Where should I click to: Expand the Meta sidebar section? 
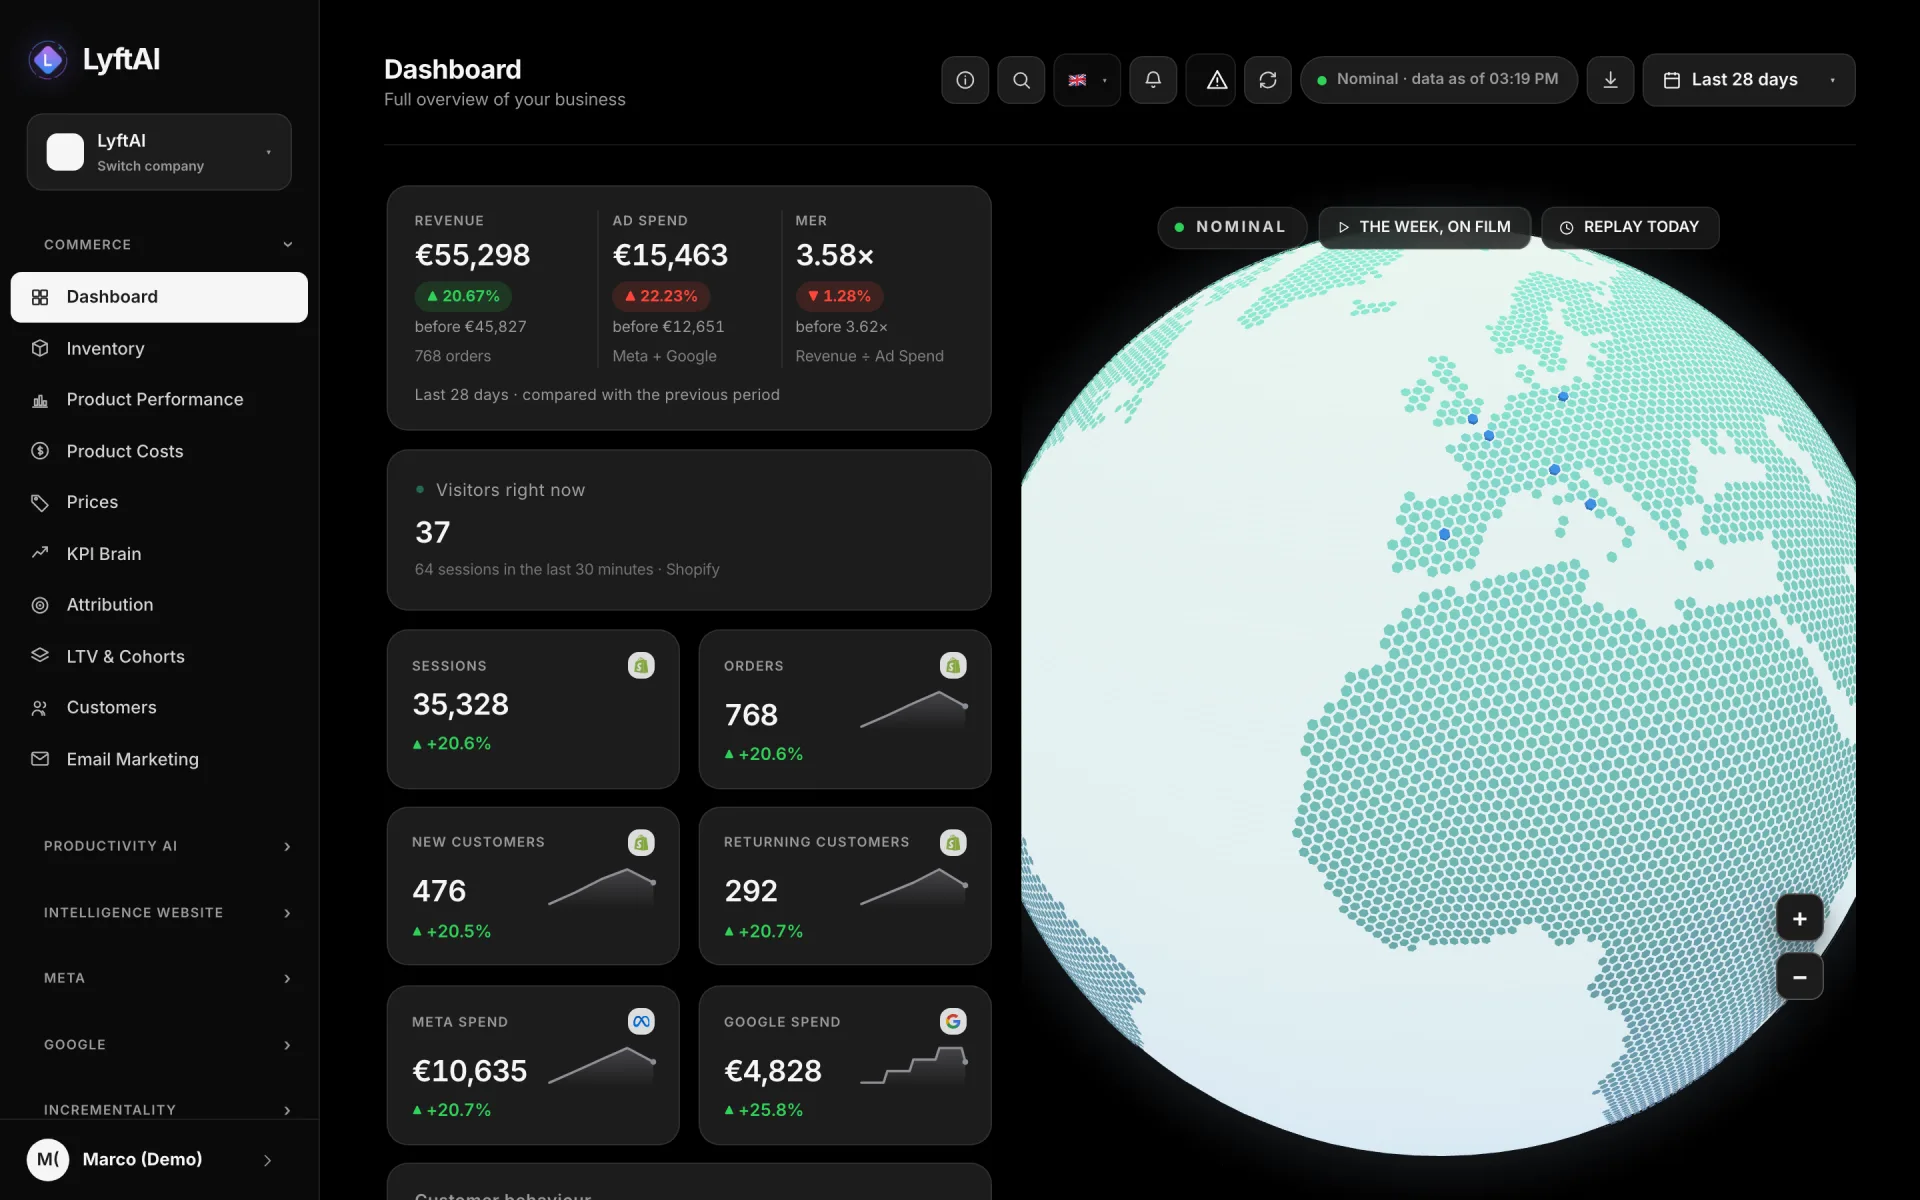[167, 978]
